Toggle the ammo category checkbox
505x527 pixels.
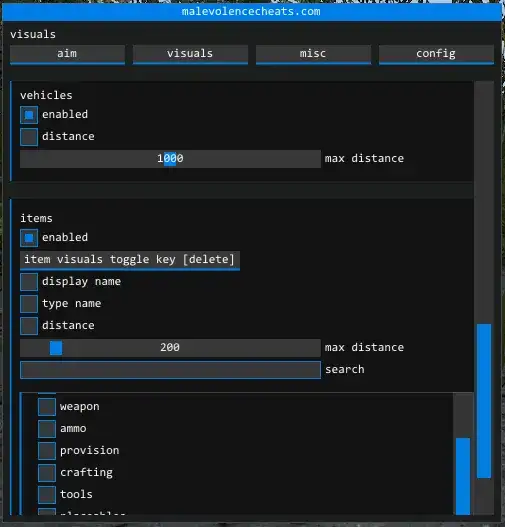pyautogui.click(x=47, y=429)
